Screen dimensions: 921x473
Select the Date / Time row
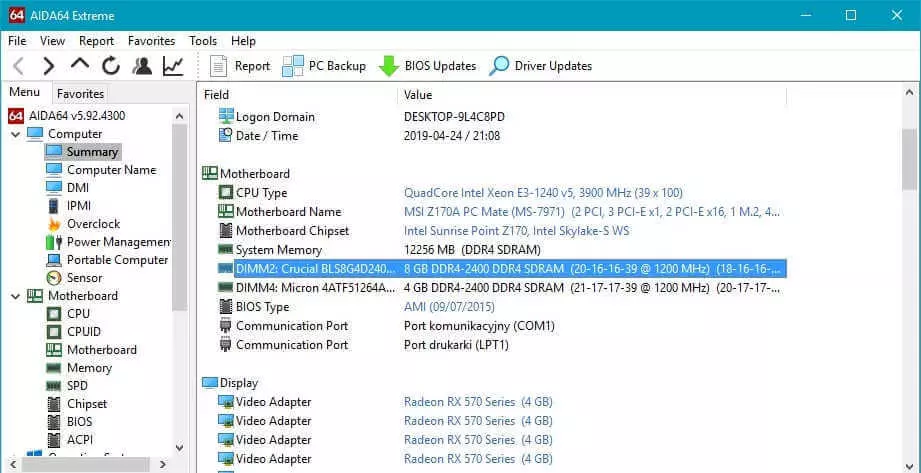pos(502,136)
